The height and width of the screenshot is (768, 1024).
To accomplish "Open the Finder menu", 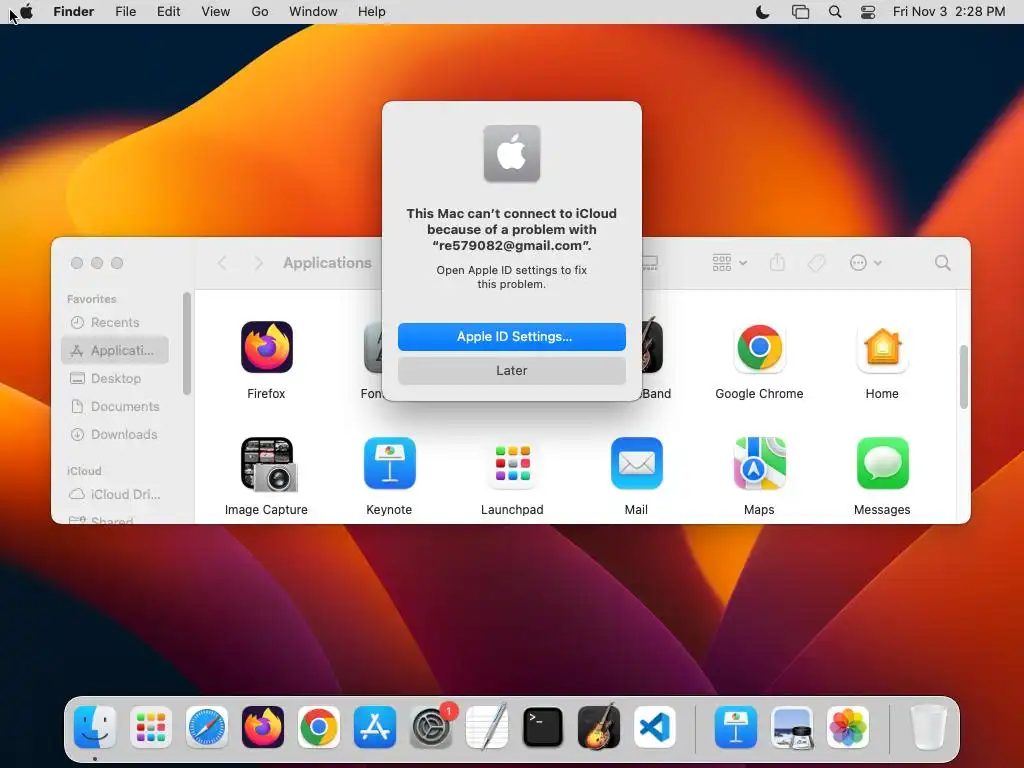I will tap(74, 12).
